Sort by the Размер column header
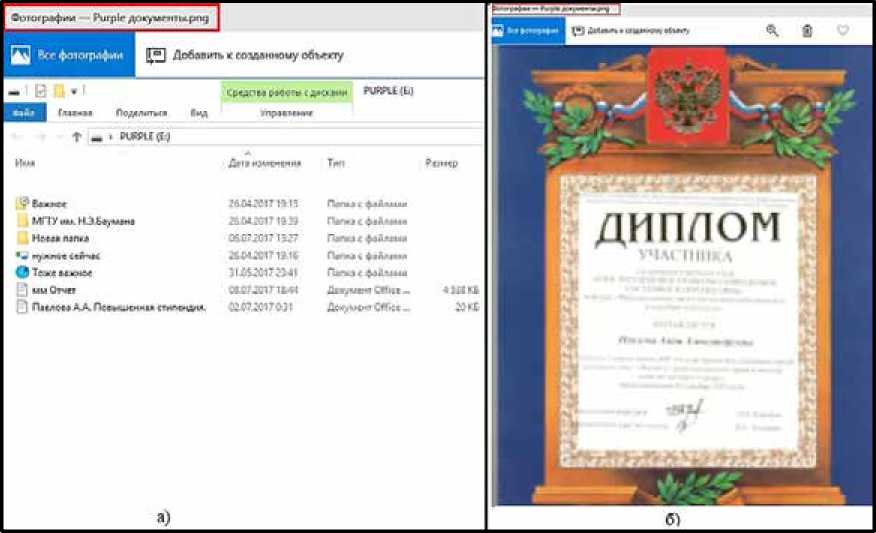876x533 pixels. pyautogui.click(x=441, y=163)
